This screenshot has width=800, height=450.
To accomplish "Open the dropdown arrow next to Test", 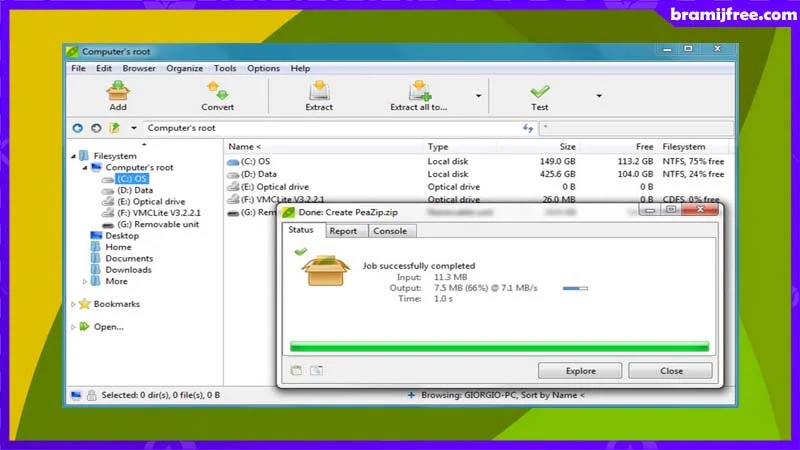I will (x=599, y=96).
